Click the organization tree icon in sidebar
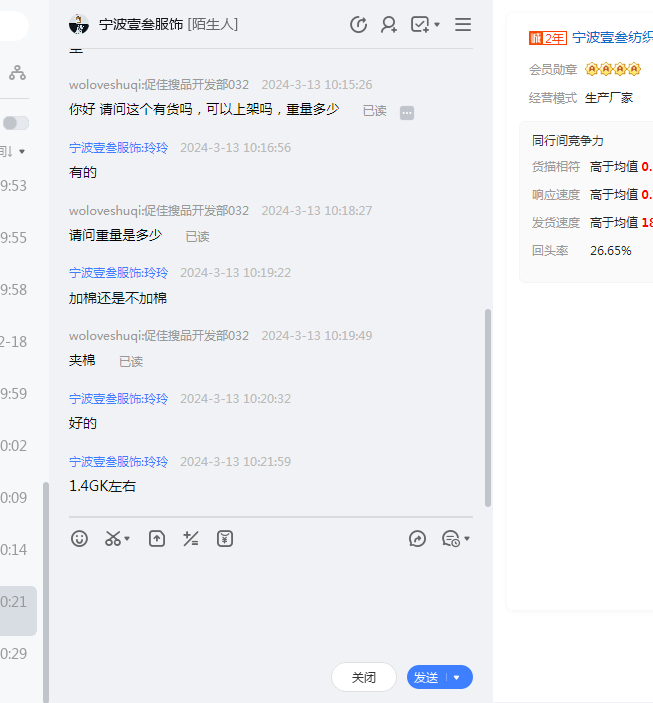The width and height of the screenshot is (653, 703). 17,73
